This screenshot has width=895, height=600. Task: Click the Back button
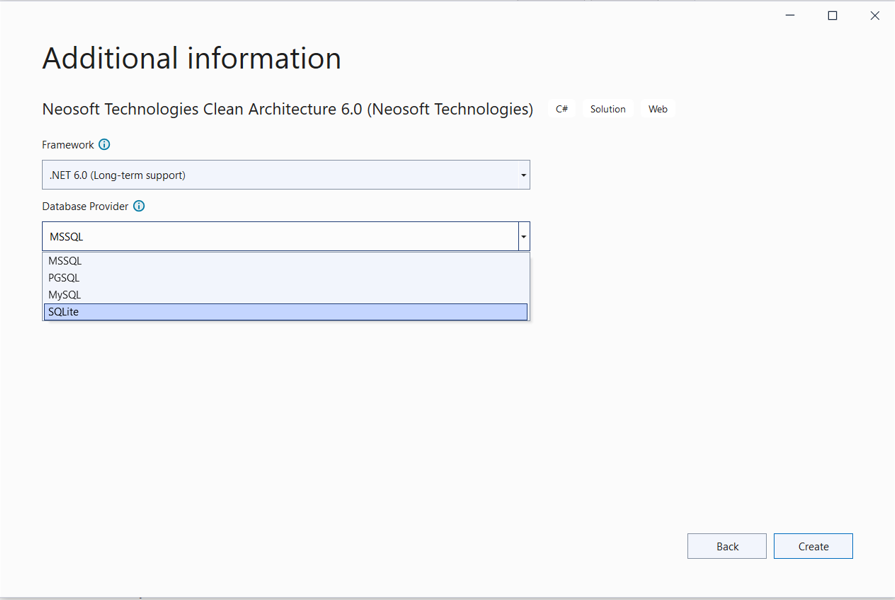pos(727,546)
